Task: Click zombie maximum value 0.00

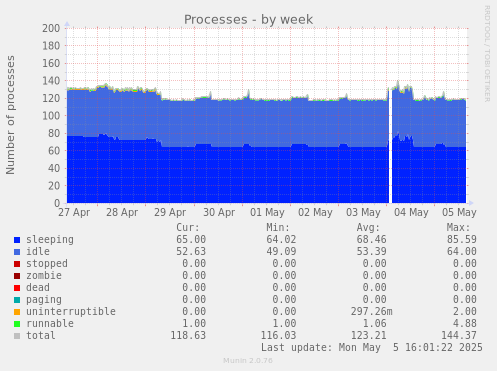Action: [465, 276]
